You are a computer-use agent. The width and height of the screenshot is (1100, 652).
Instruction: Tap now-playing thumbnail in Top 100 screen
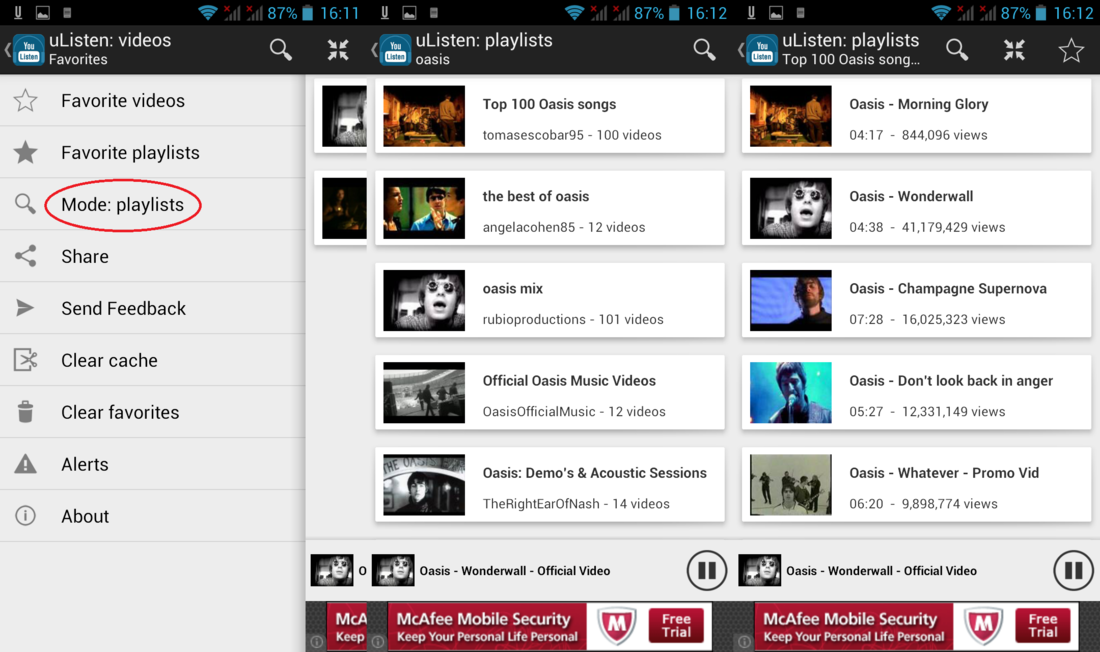[760, 571]
